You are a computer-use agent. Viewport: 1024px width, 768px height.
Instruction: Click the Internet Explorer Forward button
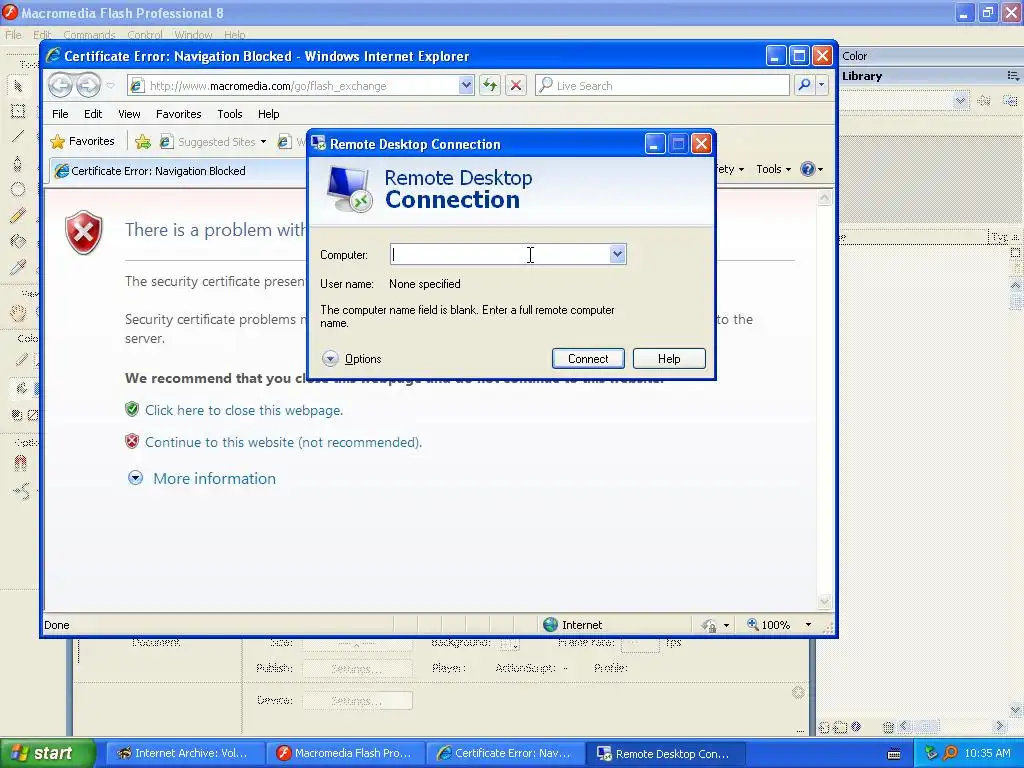pos(88,85)
